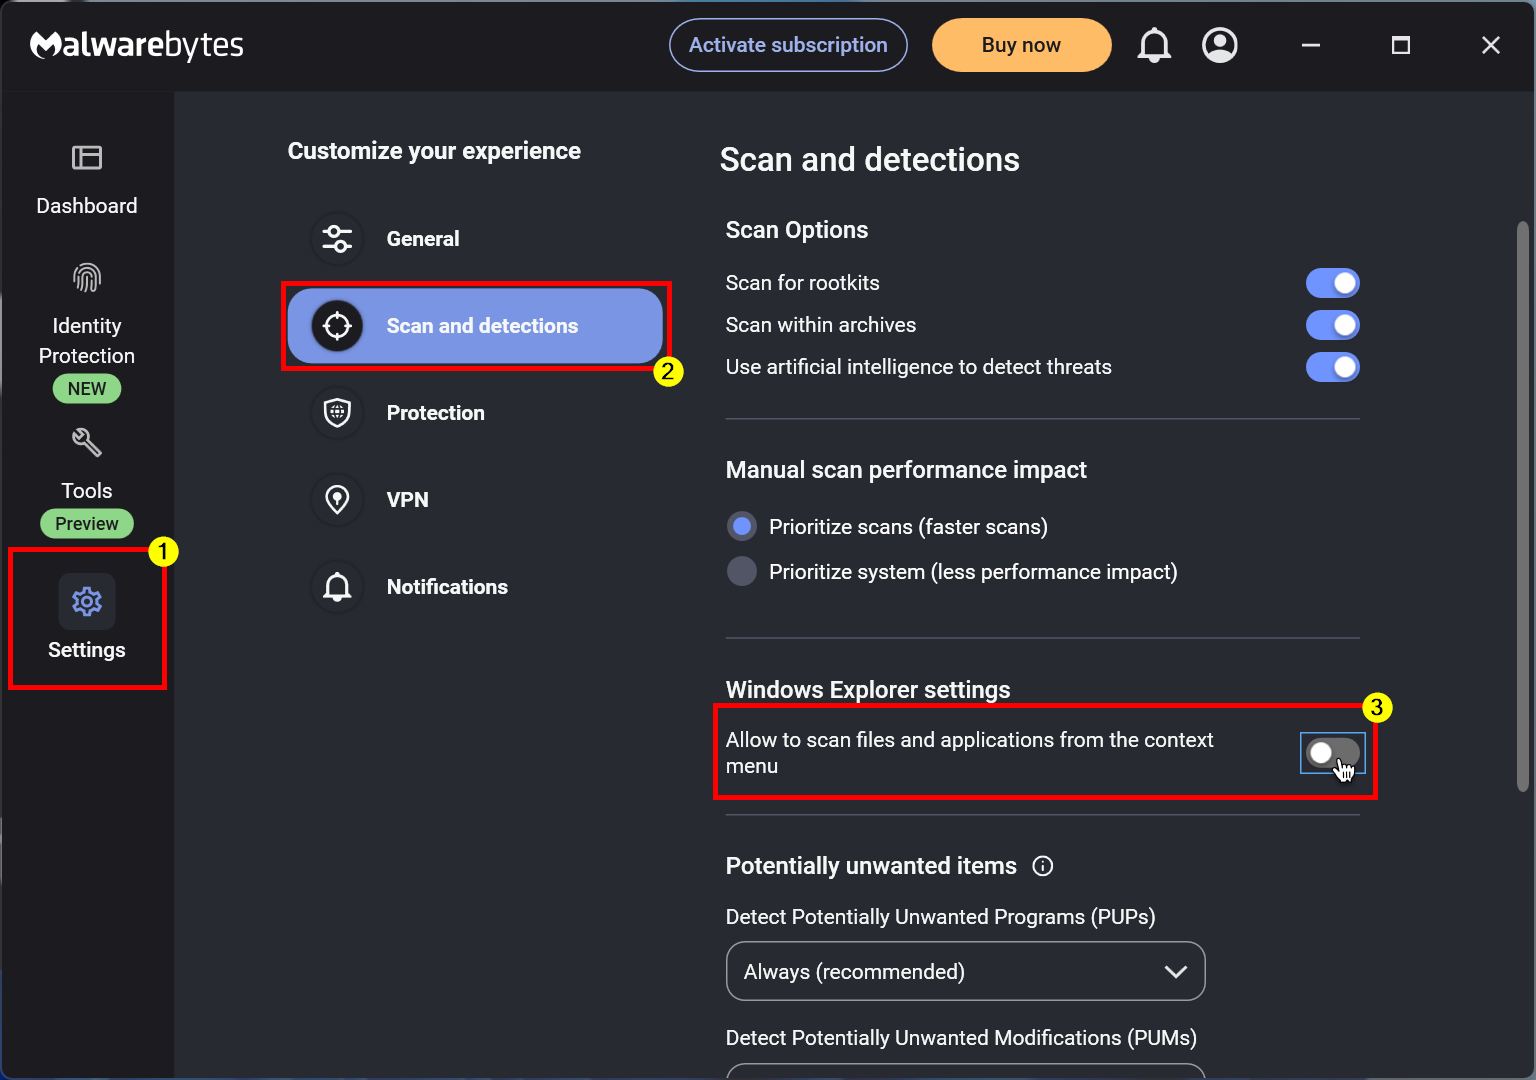
Task: Open the General settings category
Action: [x=422, y=238]
